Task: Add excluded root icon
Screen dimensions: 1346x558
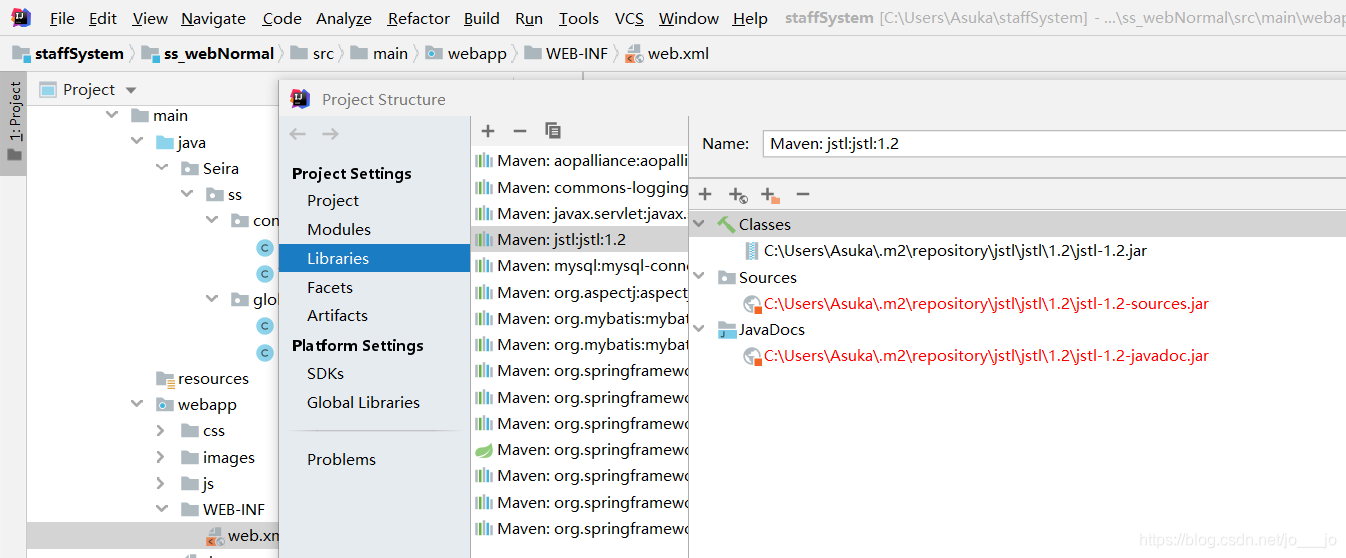Action: [x=770, y=195]
